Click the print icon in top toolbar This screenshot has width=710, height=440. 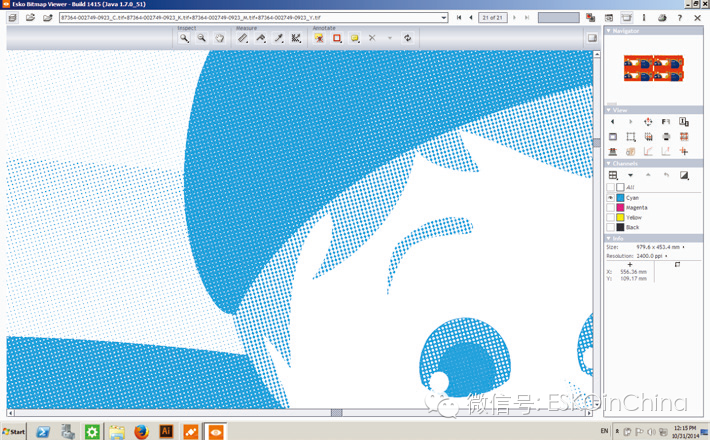click(x=662, y=18)
